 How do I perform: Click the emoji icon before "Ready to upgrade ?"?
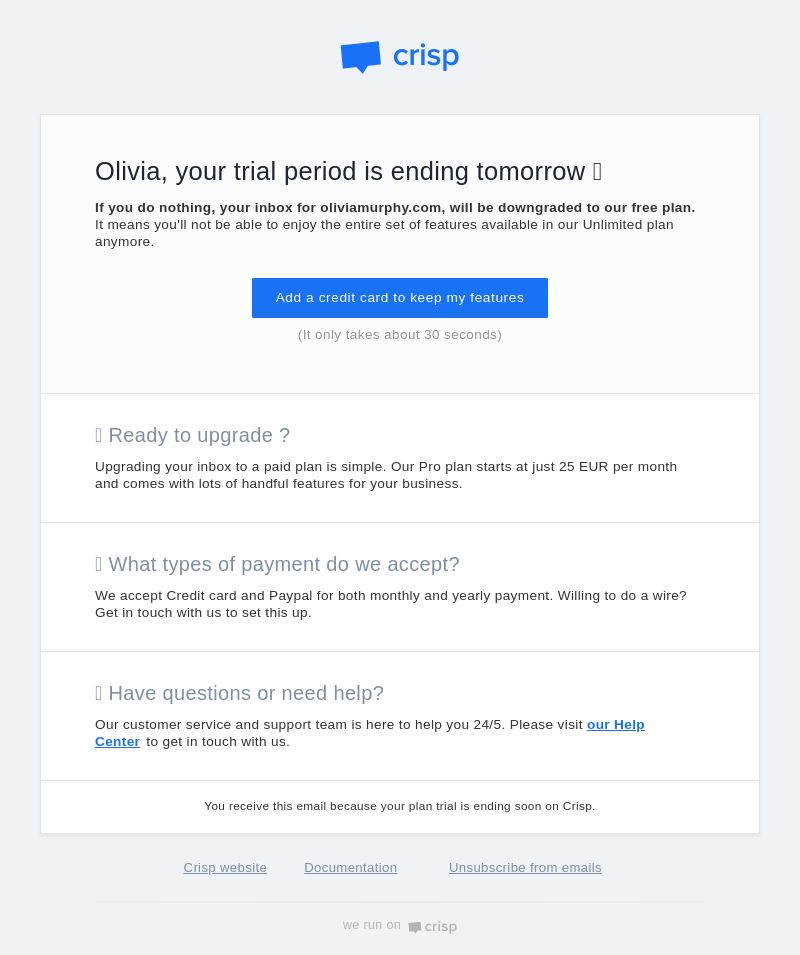[x=99, y=435]
